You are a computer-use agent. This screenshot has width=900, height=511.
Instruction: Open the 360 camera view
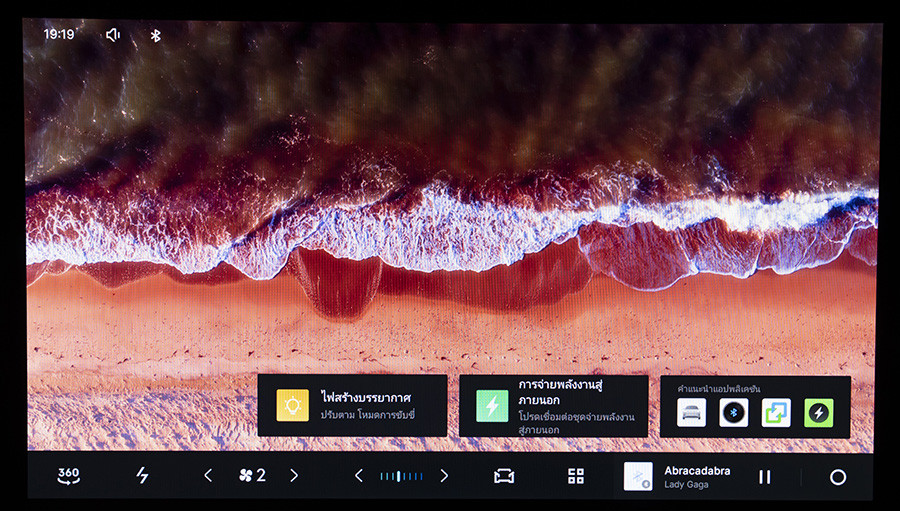pos(69,476)
